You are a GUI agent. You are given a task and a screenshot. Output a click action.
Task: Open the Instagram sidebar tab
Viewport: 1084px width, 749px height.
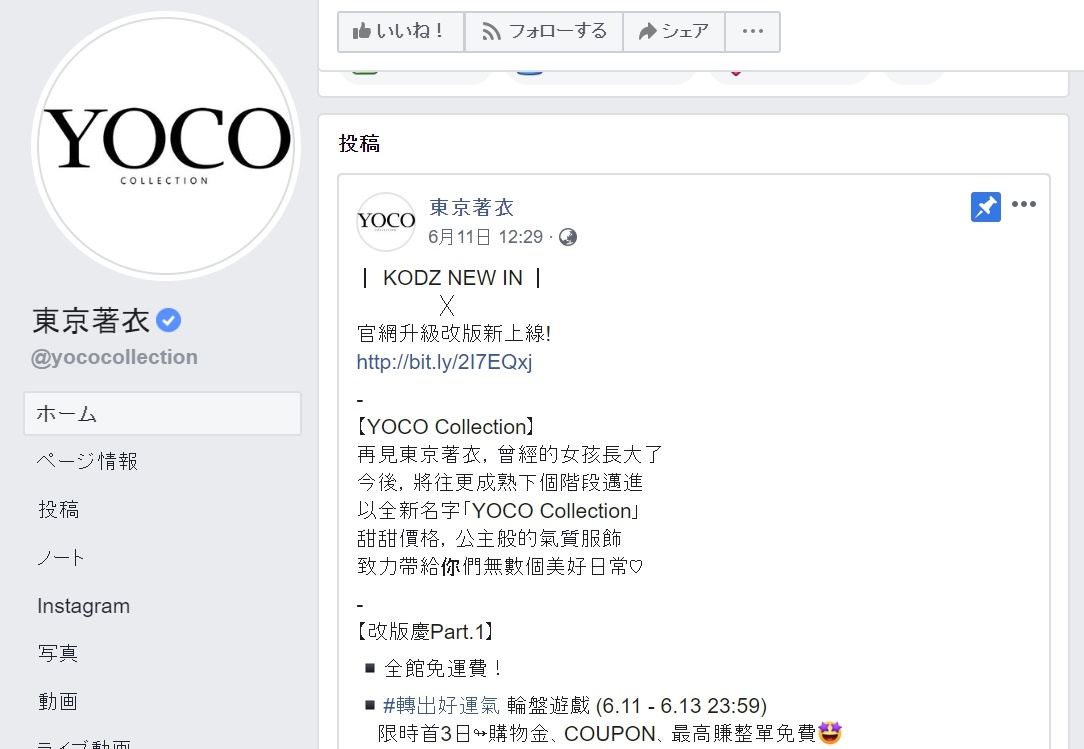pyautogui.click(x=84, y=606)
